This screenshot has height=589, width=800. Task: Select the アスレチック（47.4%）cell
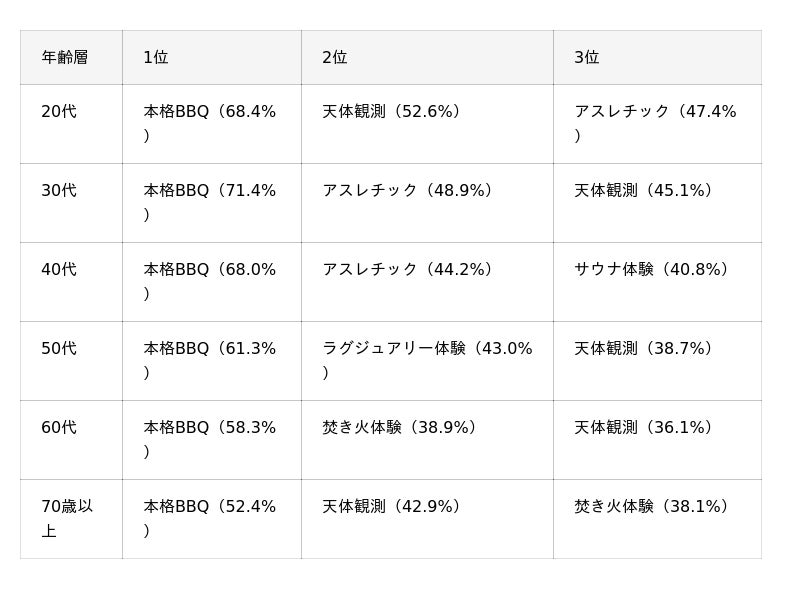(x=655, y=123)
